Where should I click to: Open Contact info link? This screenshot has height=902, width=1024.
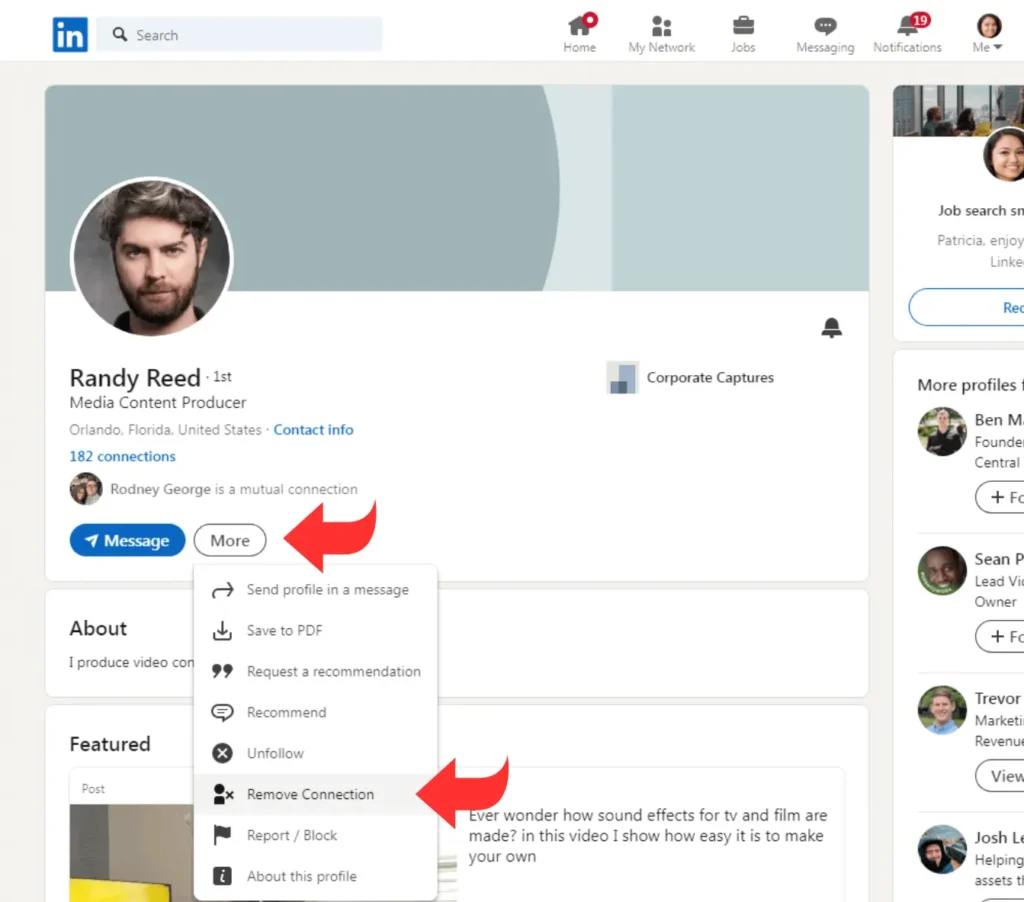pyautogui.click(x=313, y=430)
